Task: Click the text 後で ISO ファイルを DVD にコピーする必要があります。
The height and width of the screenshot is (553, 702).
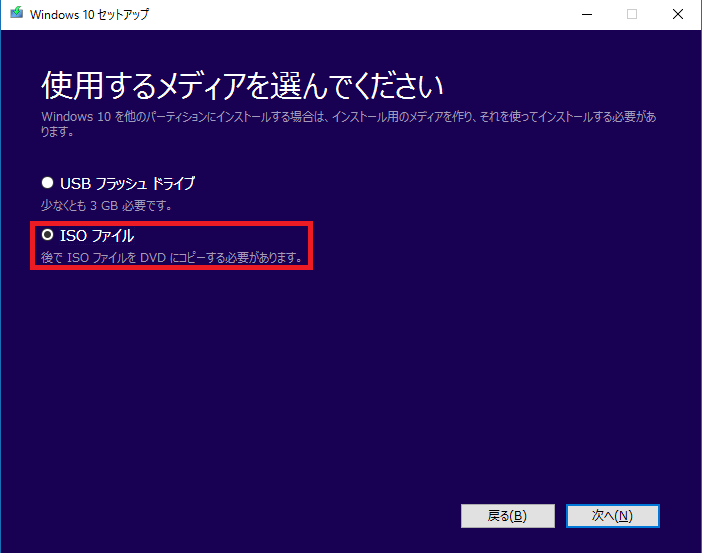Action: (172, 257)
